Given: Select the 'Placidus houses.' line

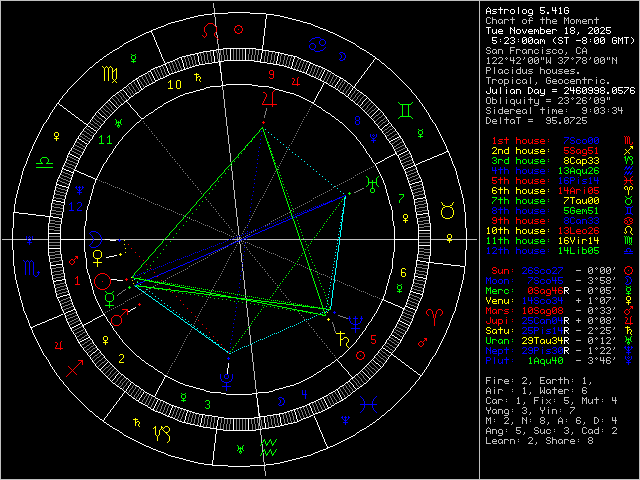Looking at the screenshot, I should coord(533,71).
